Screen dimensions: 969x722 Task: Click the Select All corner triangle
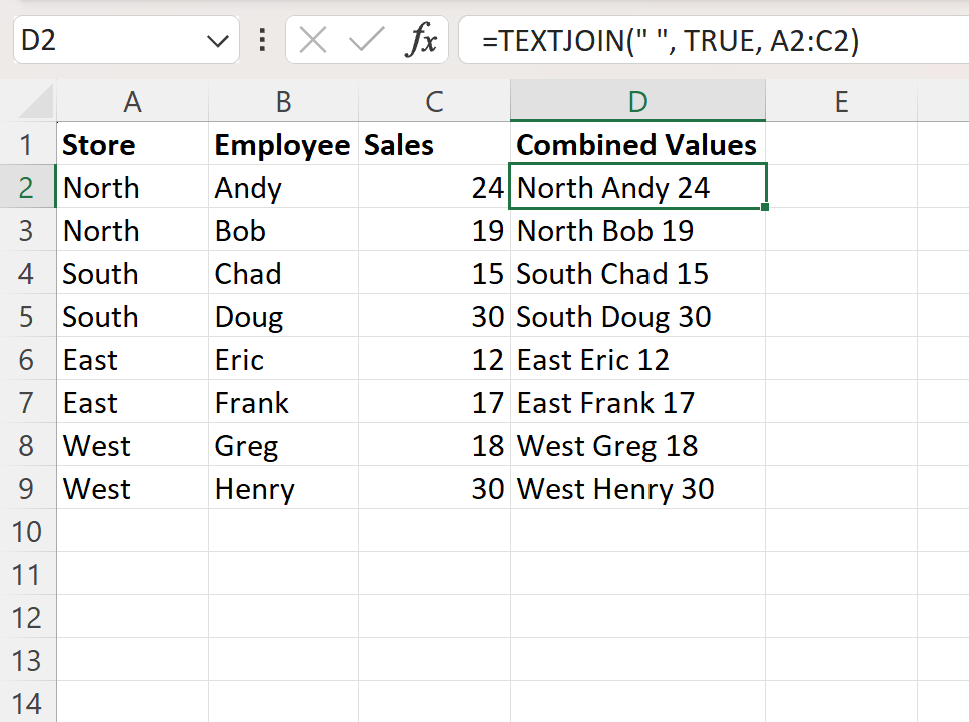tap(36, 101)
